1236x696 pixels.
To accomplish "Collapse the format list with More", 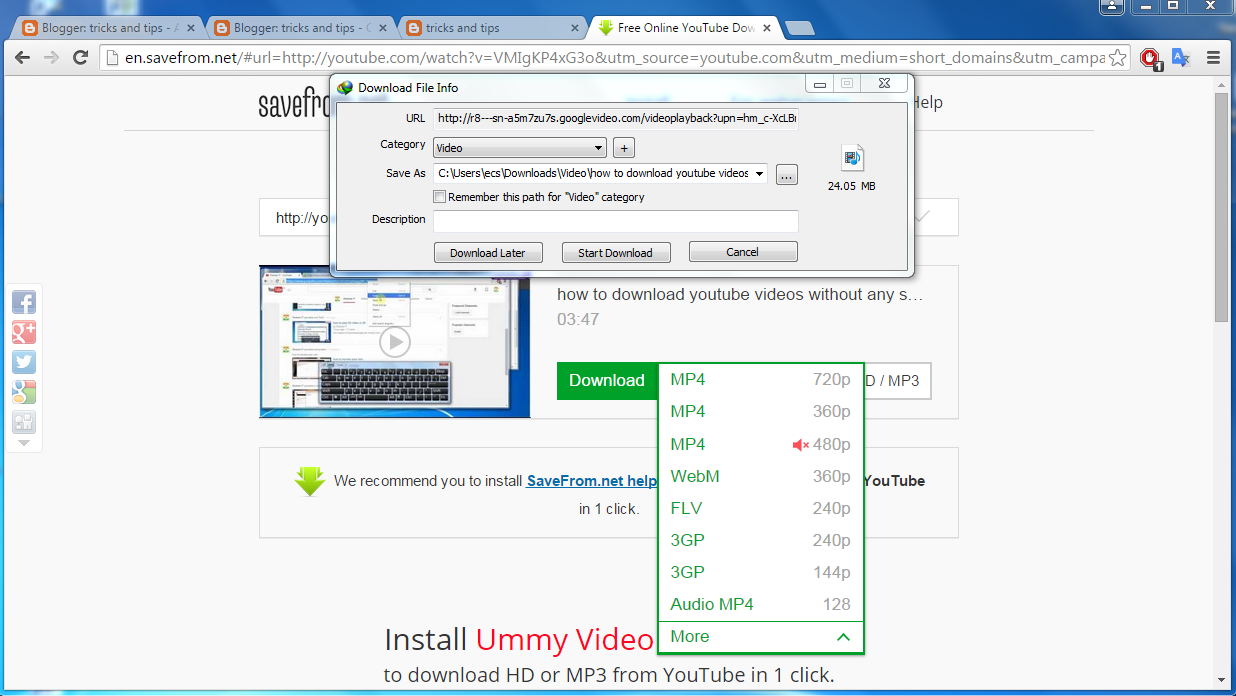I will pos(761,637).
